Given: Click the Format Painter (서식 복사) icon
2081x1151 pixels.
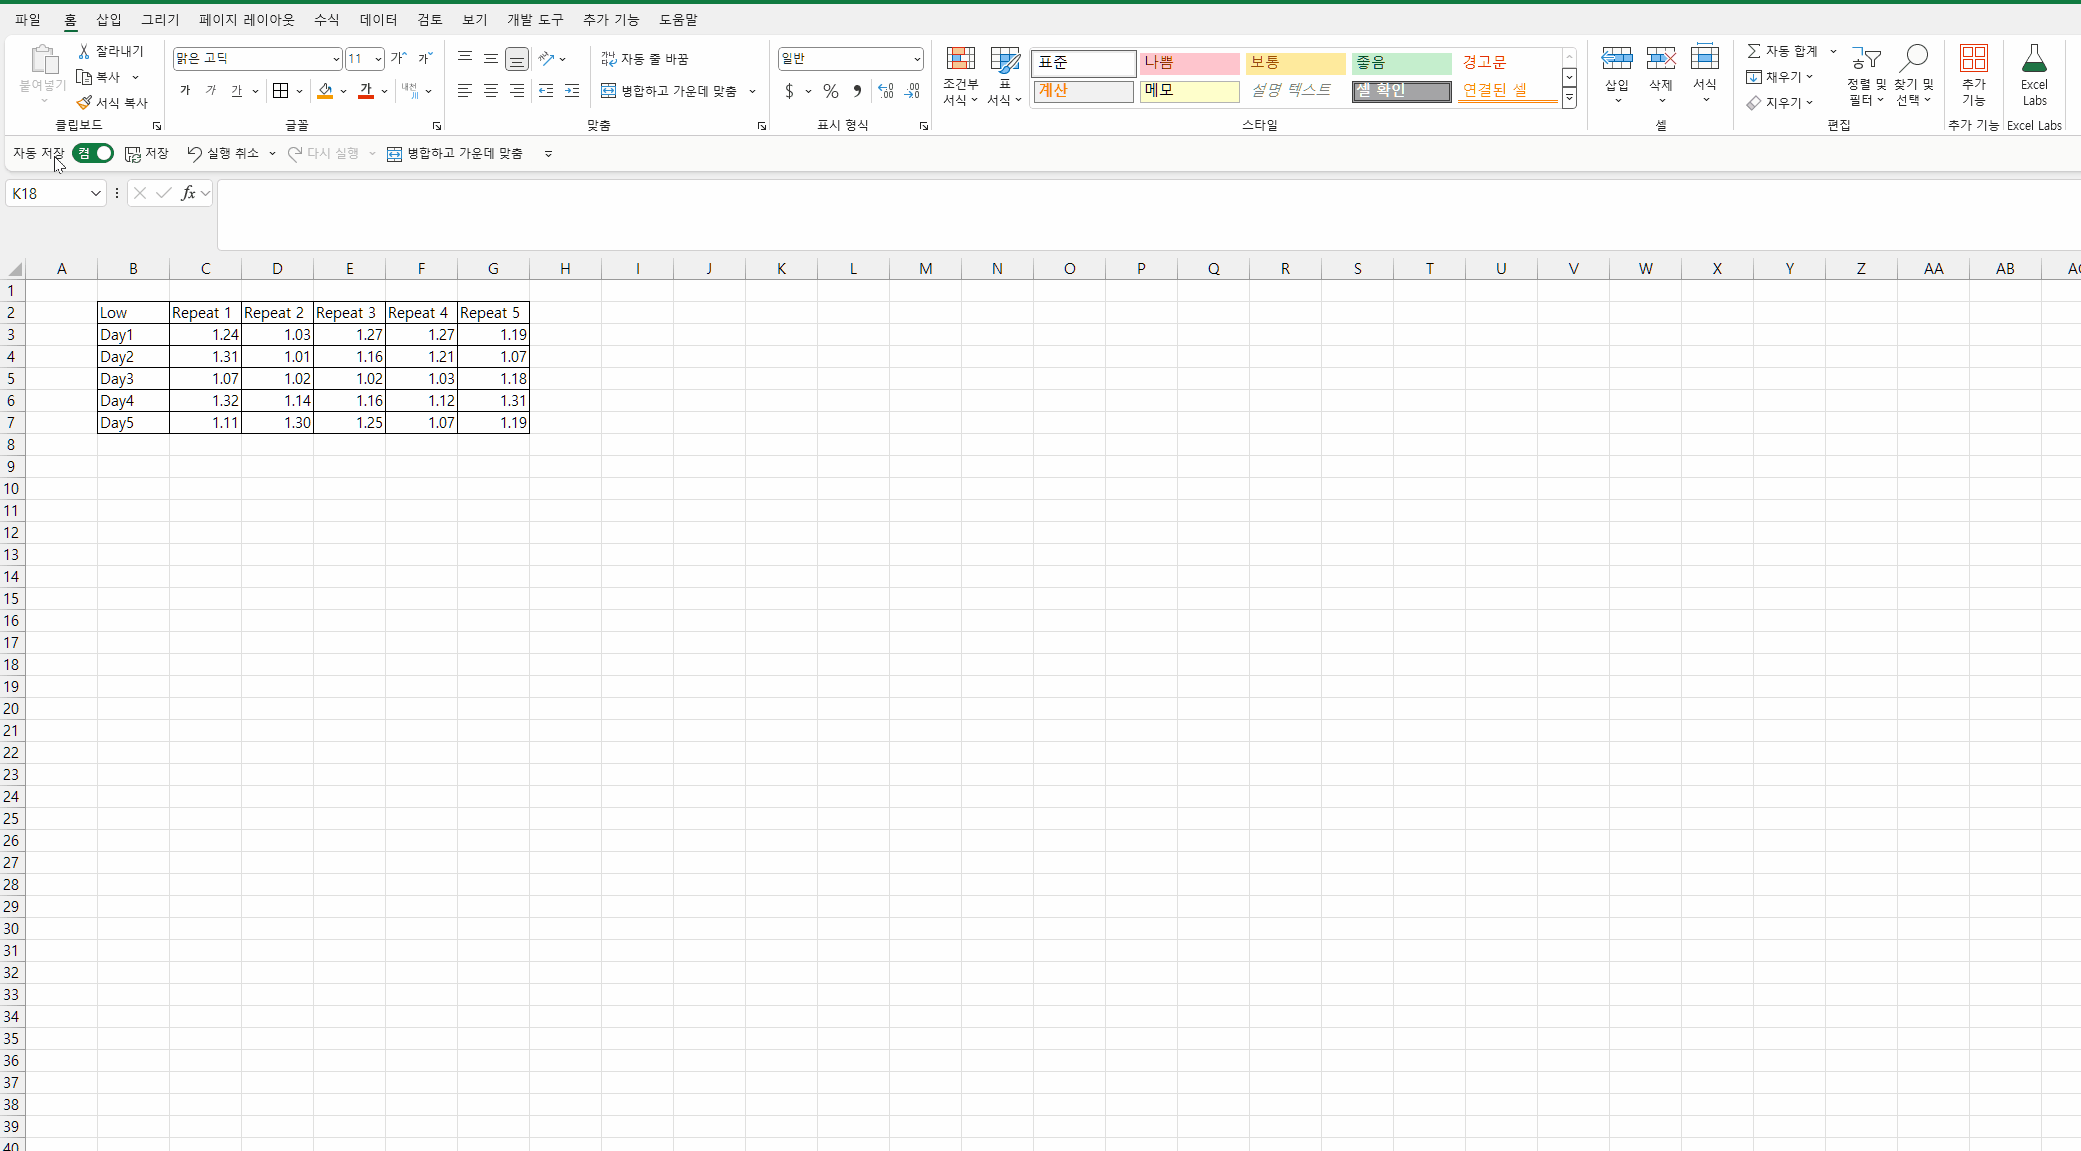Looking at the screenshot, I should pyautogui.click(x=85, y=103).
